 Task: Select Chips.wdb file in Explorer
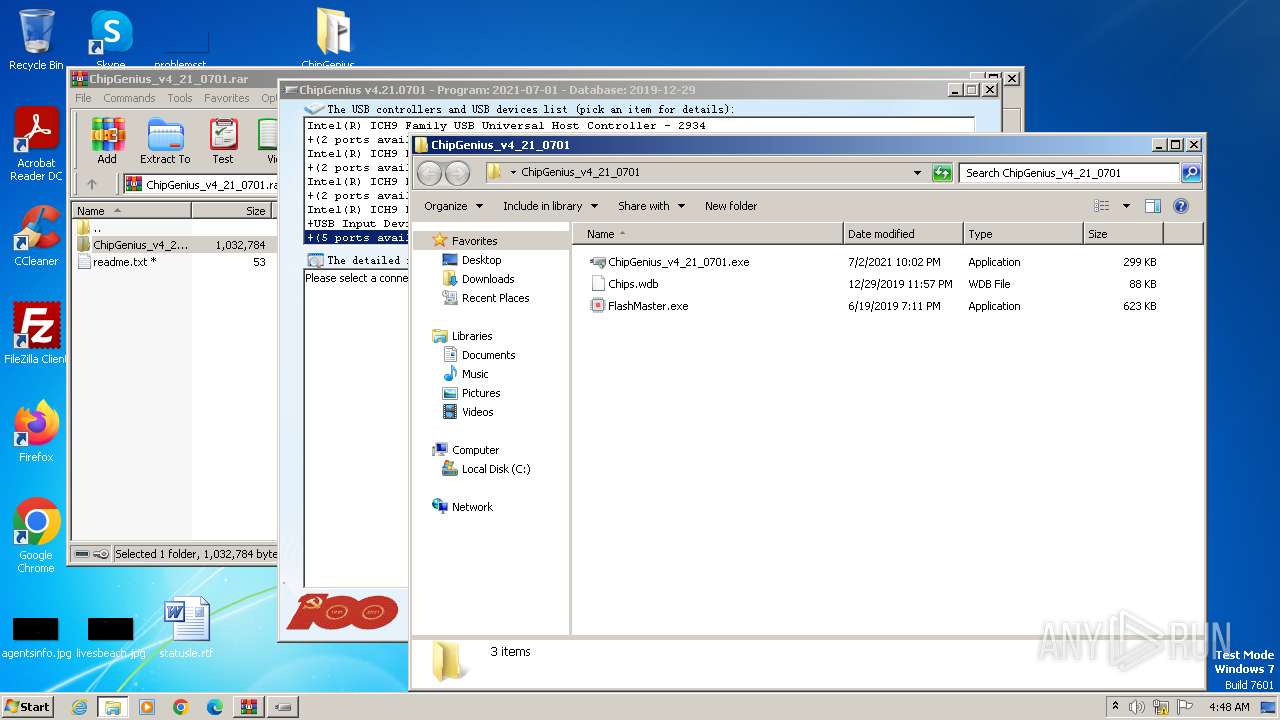[x=633, y=284]
